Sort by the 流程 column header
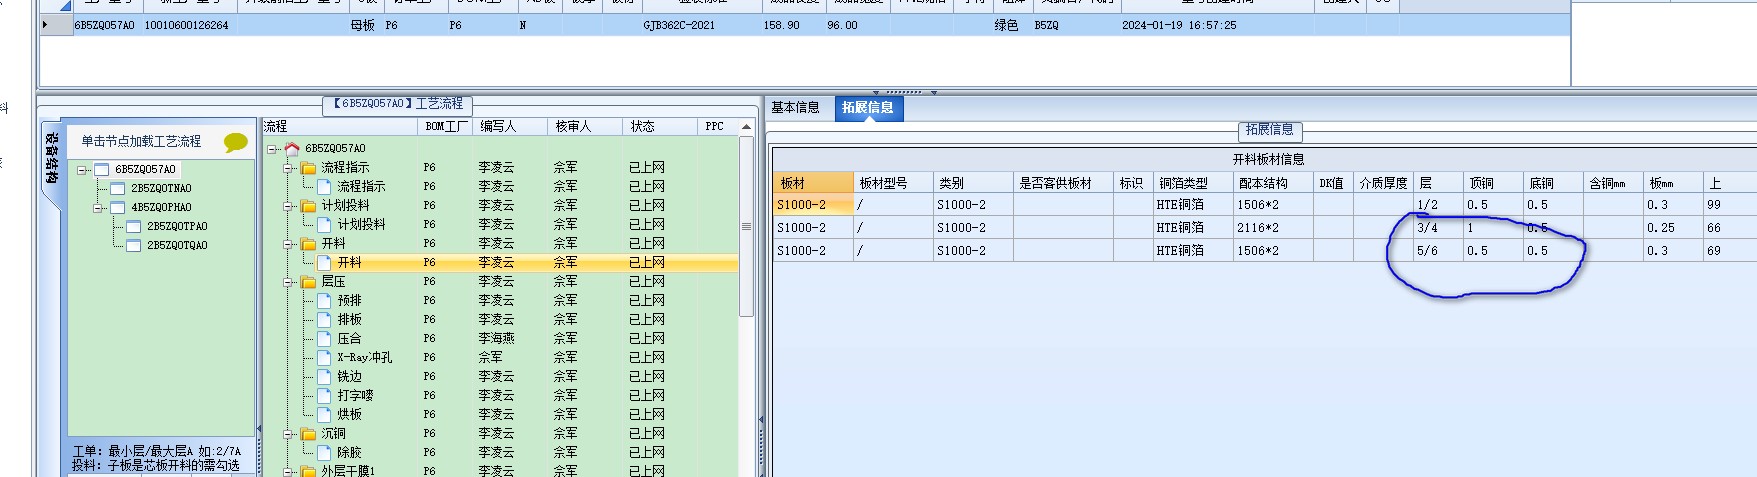Viewport: 1757px width, 477px height. [x=339, y=126]
